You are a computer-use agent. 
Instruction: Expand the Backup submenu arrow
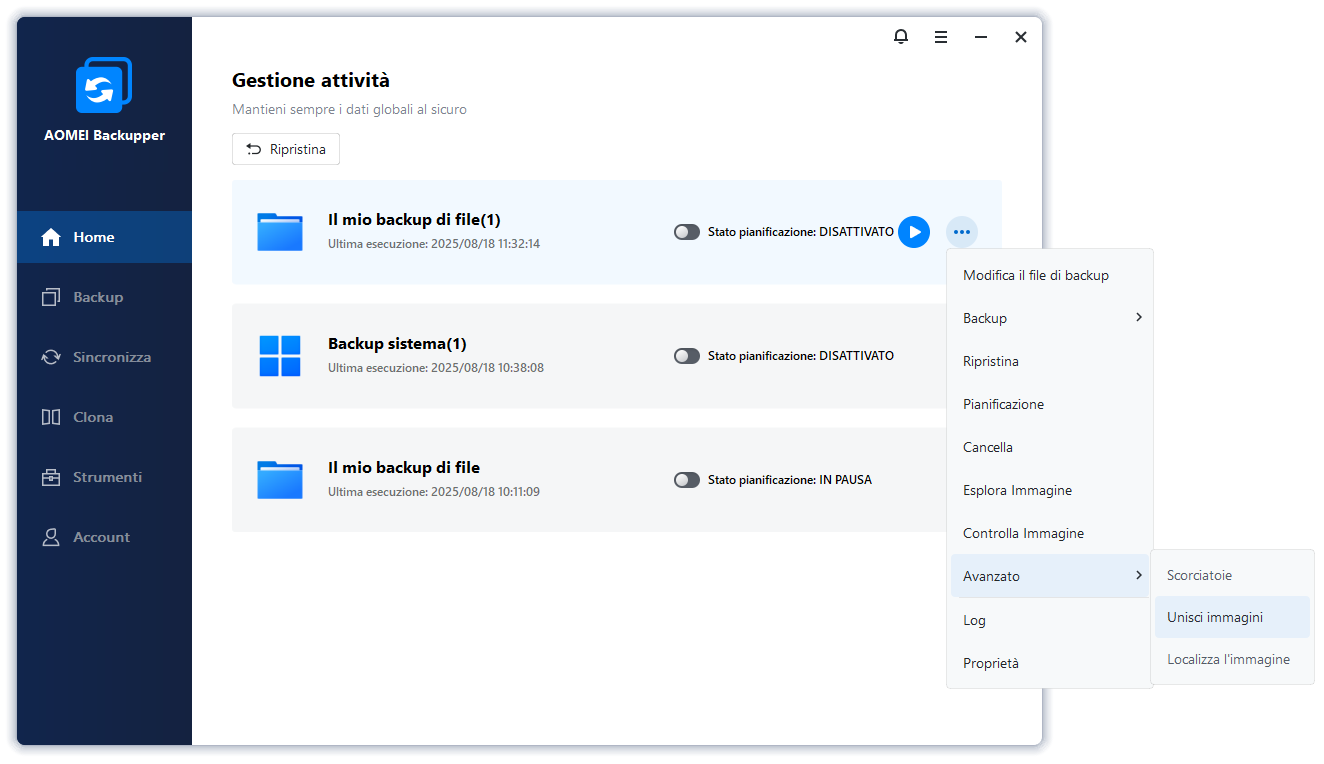1138,318
